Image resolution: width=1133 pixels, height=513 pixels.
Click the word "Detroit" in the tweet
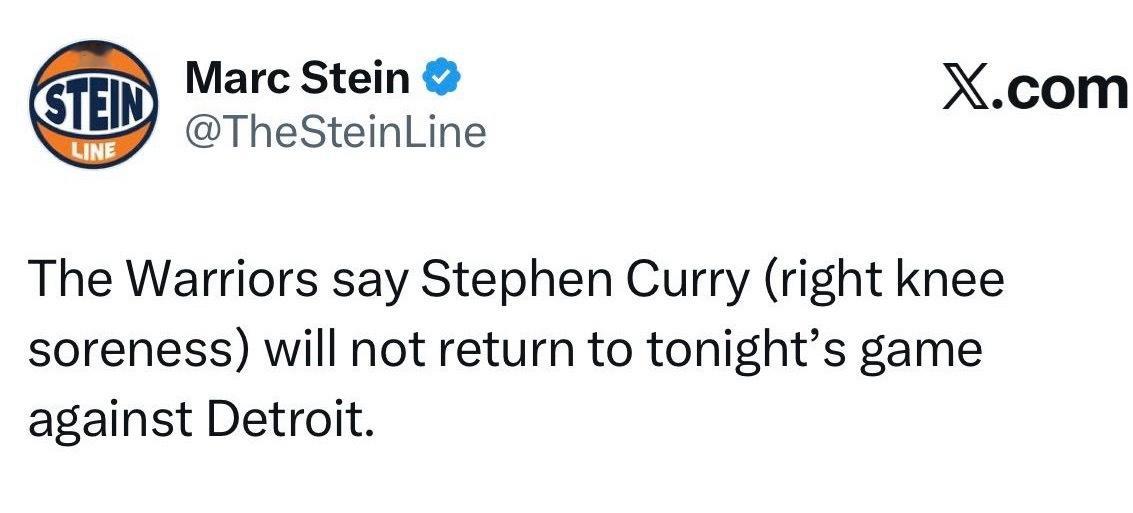point(289,419)
